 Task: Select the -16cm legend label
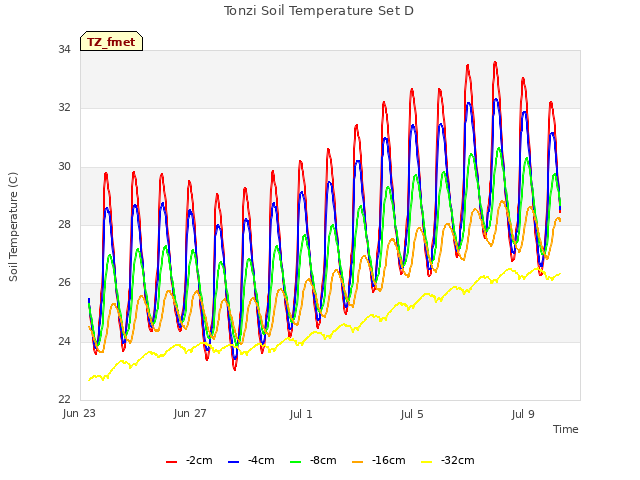tap(389, 460)
